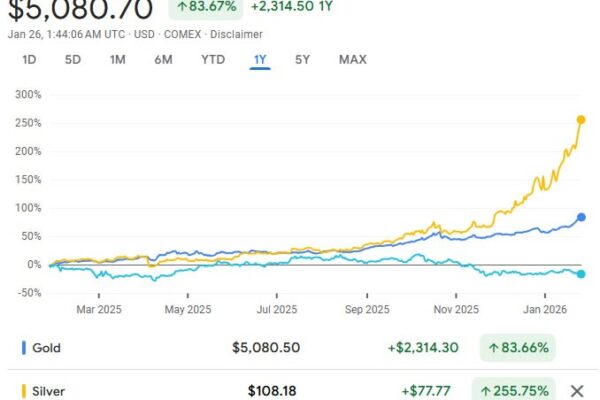The width and height of the screenshot is (600, 400).
Task: Choose the selected 1Y range tab
Action: 260,60
